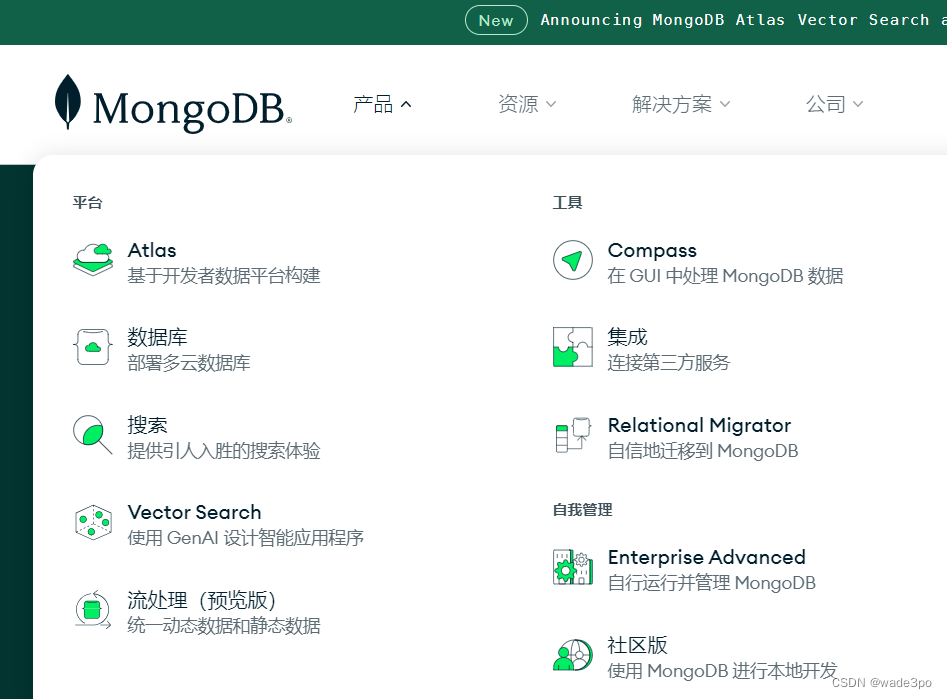Open the 社区版 link

637,645
